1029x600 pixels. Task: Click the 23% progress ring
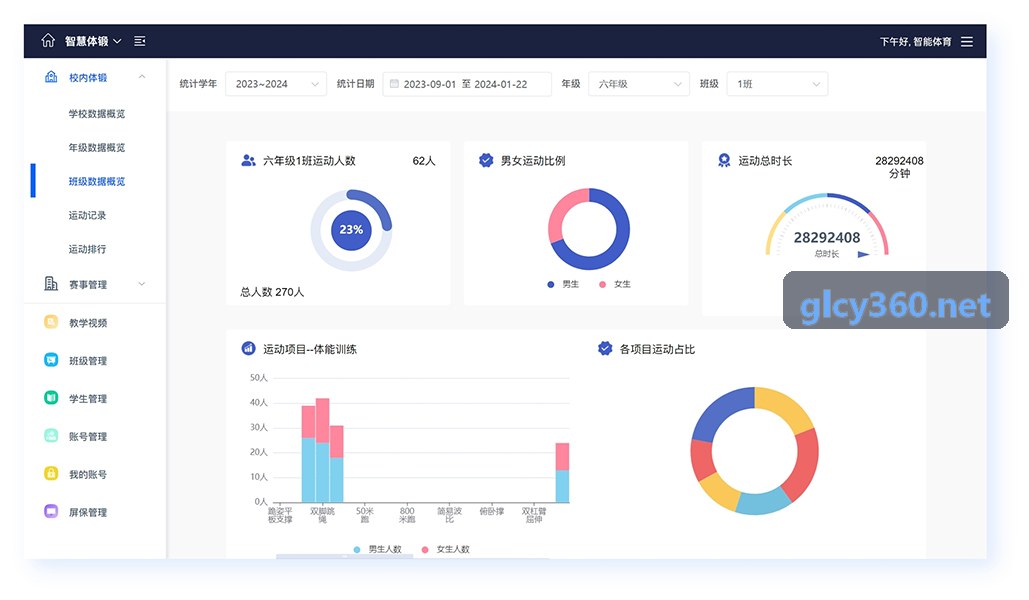tap(351, 230)
